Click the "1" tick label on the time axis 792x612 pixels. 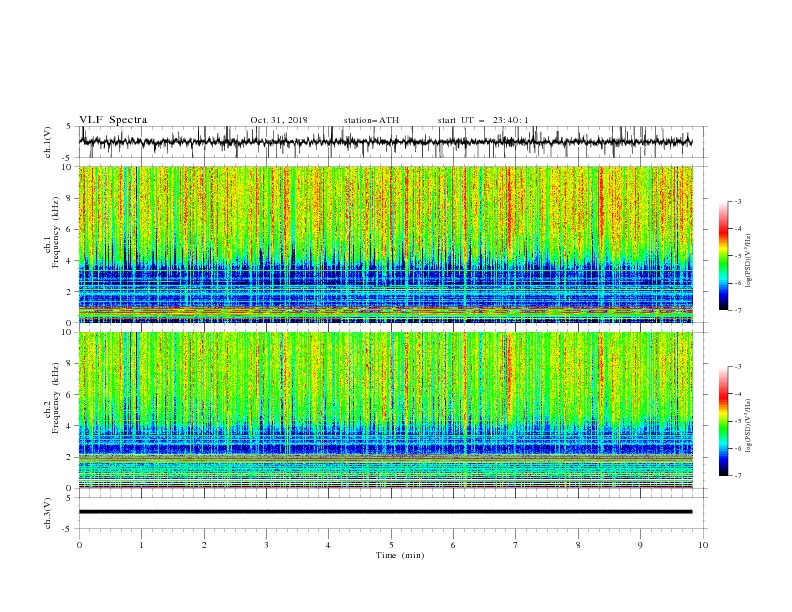tap(141, 545)
